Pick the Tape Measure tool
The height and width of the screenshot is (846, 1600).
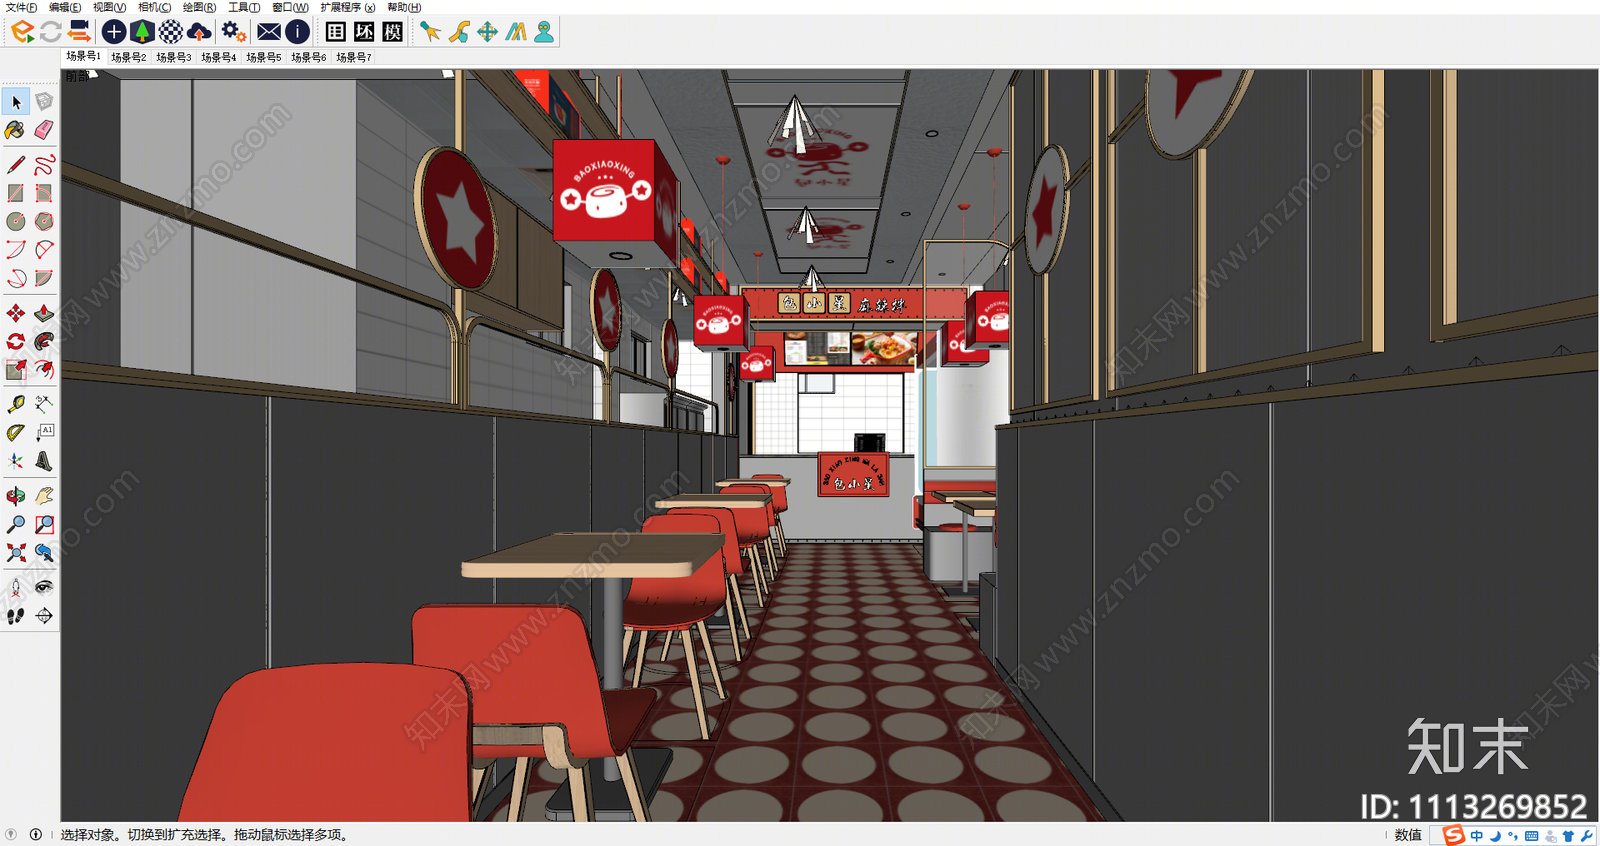16,404
